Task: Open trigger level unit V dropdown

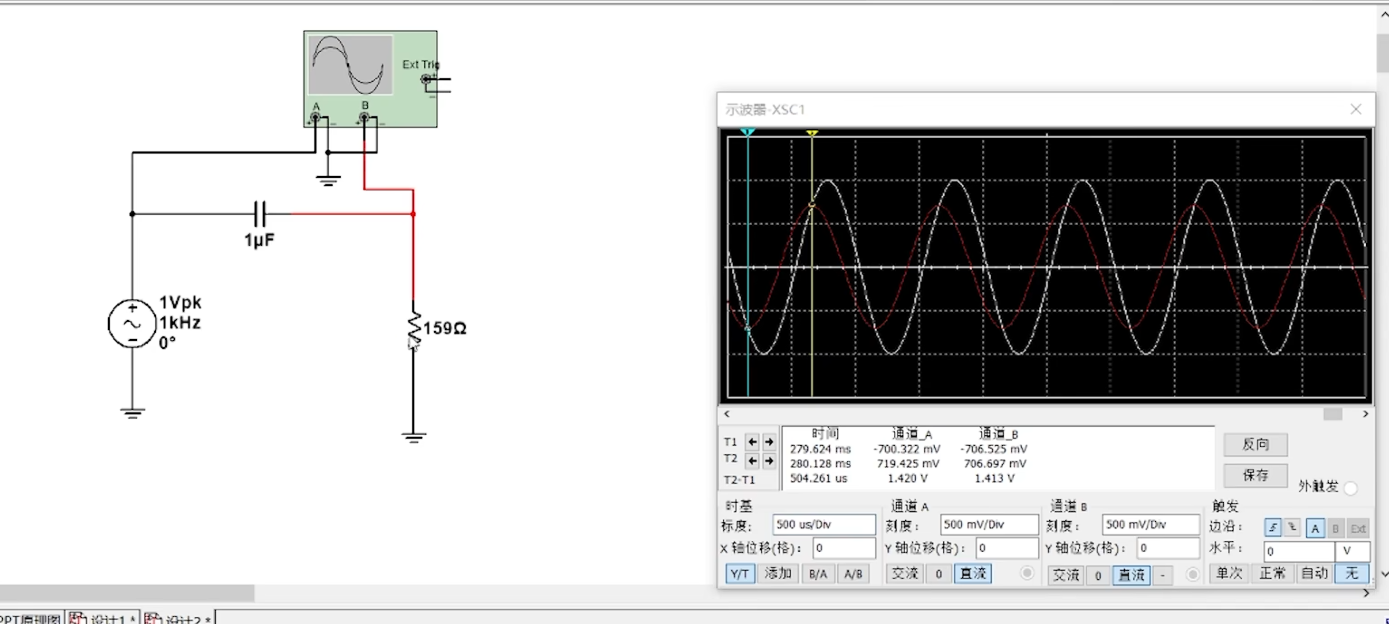Action: pyautogui.click(x=1353, y=552)
